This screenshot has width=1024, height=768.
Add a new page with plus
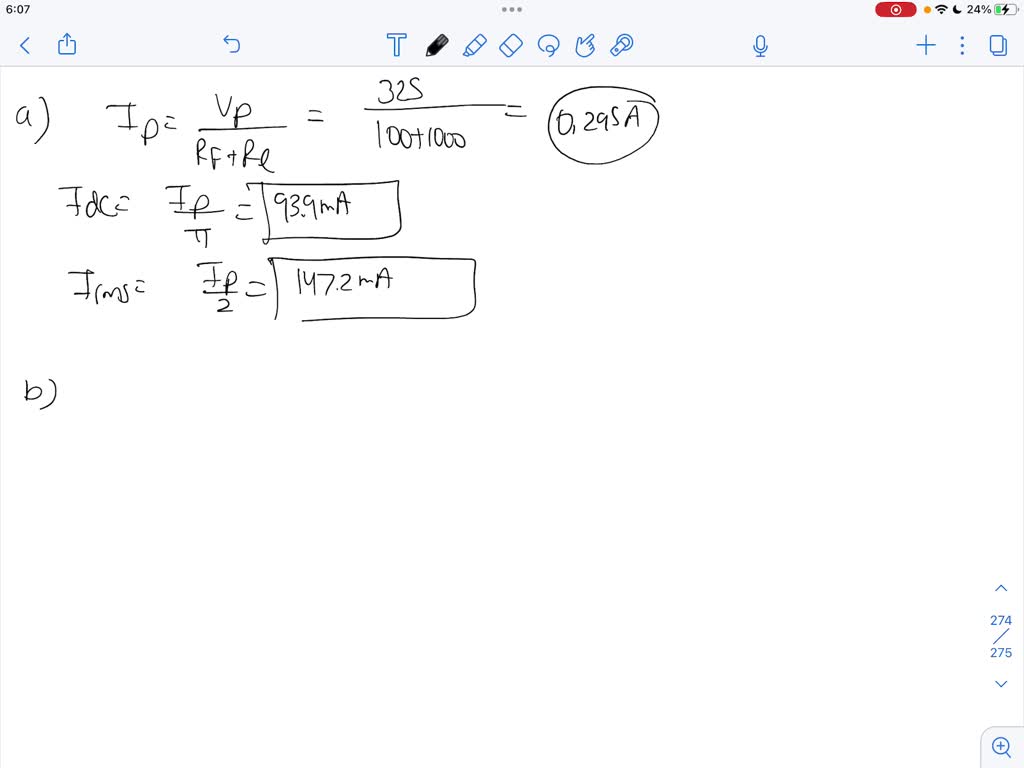[x=926, y=45]
